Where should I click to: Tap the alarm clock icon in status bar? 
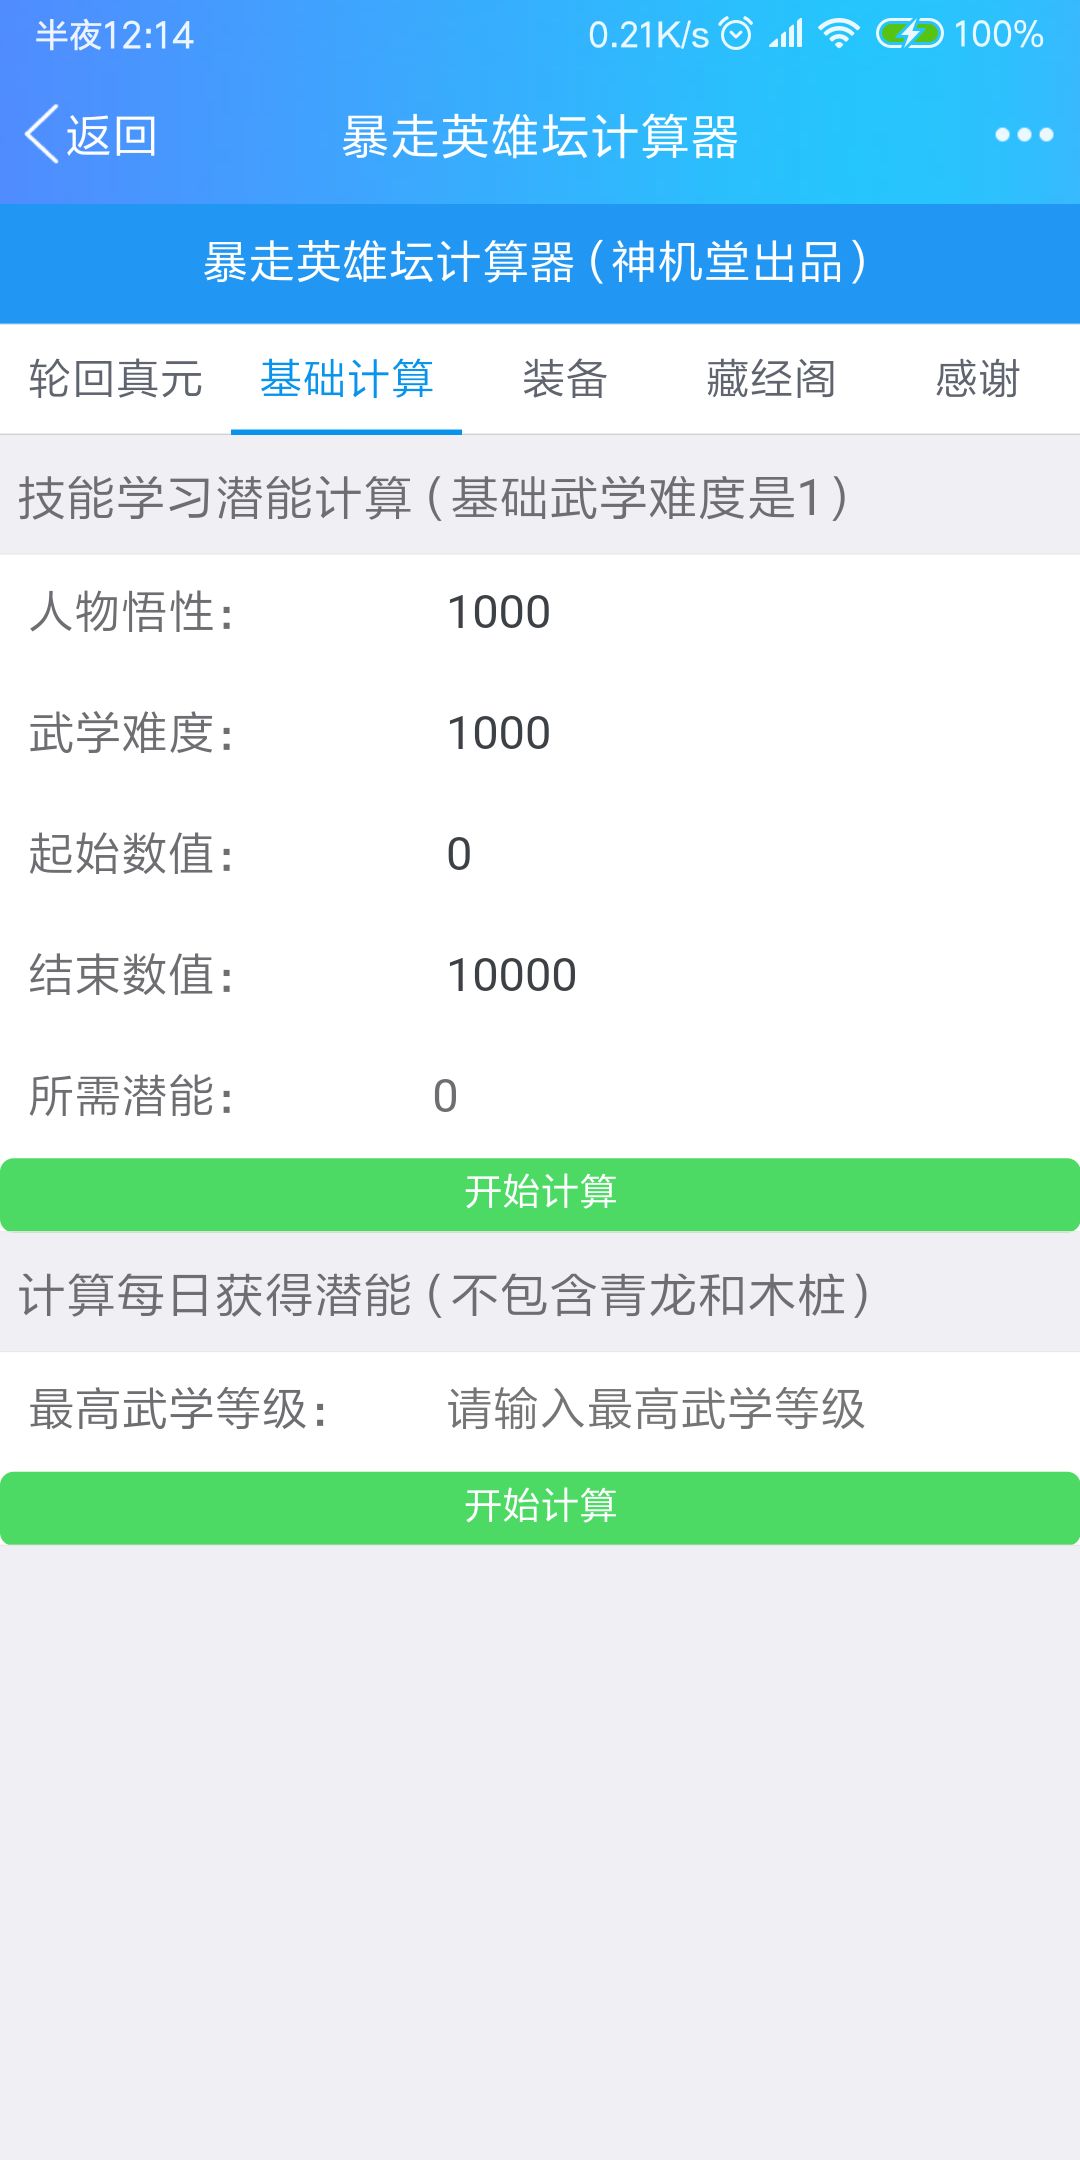(x=734, y=33)
